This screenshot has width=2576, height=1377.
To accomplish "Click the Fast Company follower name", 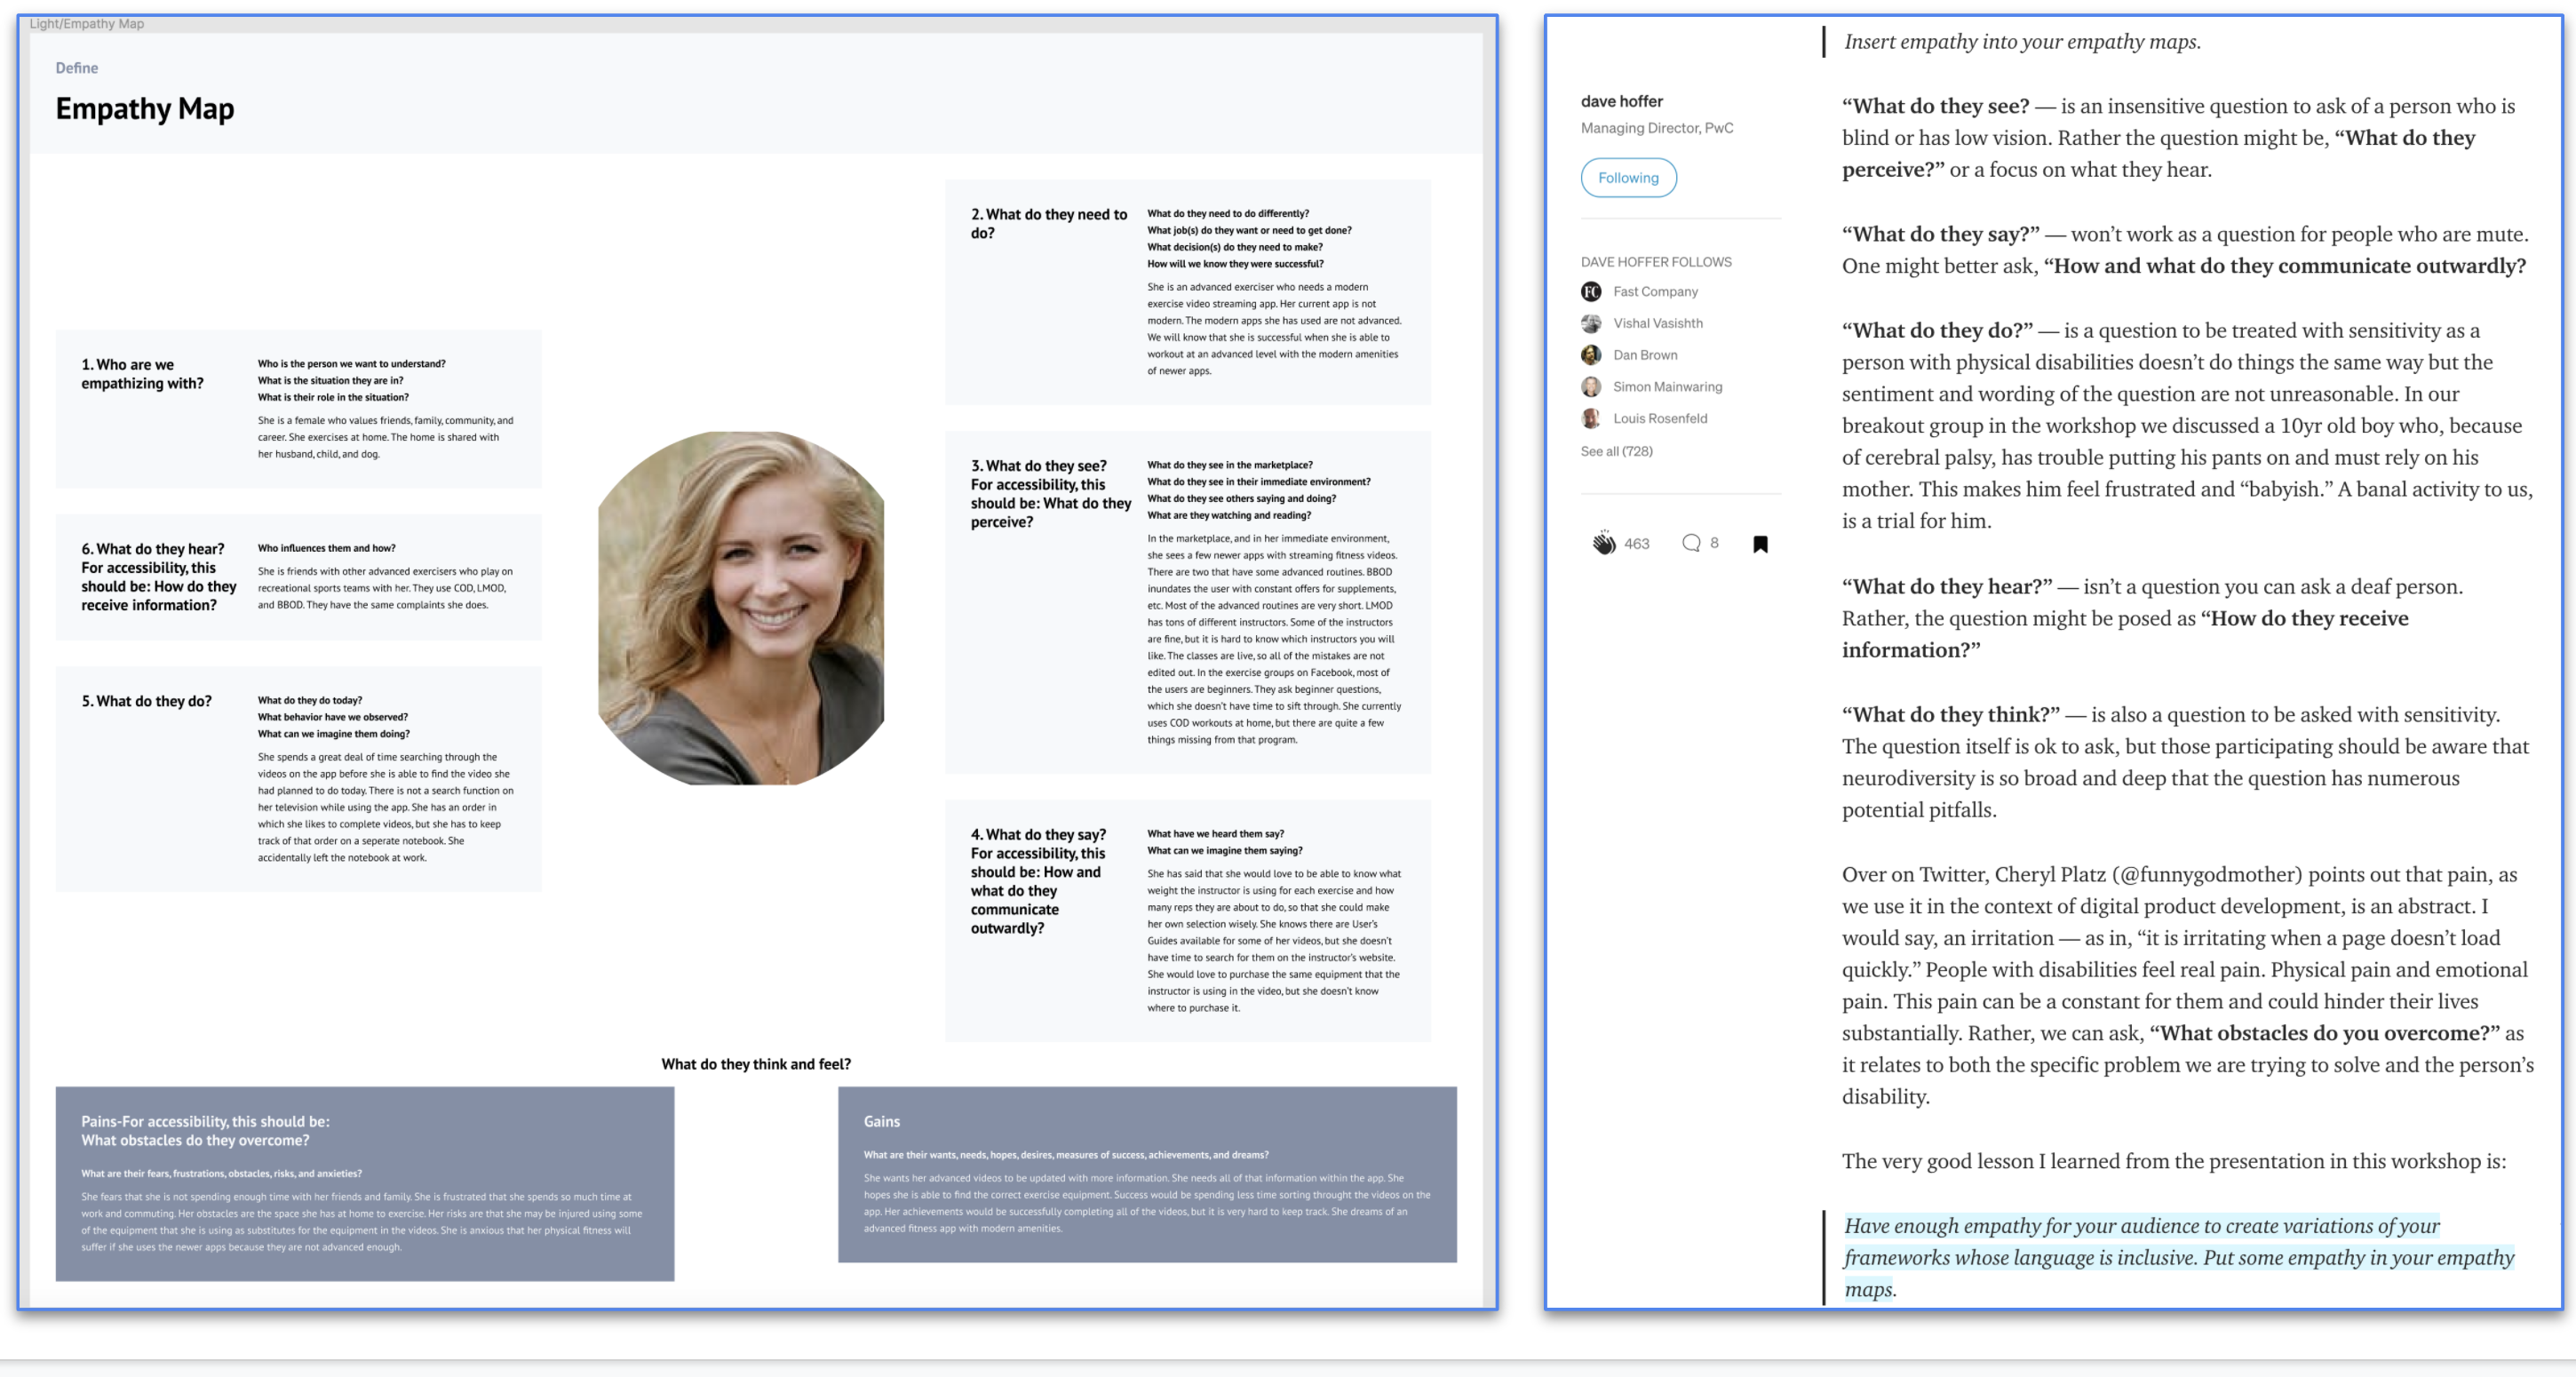I will 1656,291.
